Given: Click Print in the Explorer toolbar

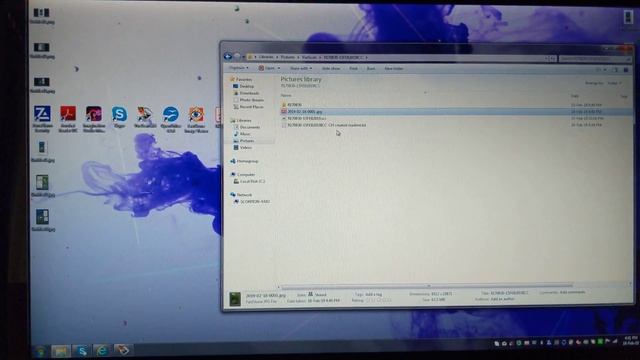Looking at the screenshot, I should (353, 69).
